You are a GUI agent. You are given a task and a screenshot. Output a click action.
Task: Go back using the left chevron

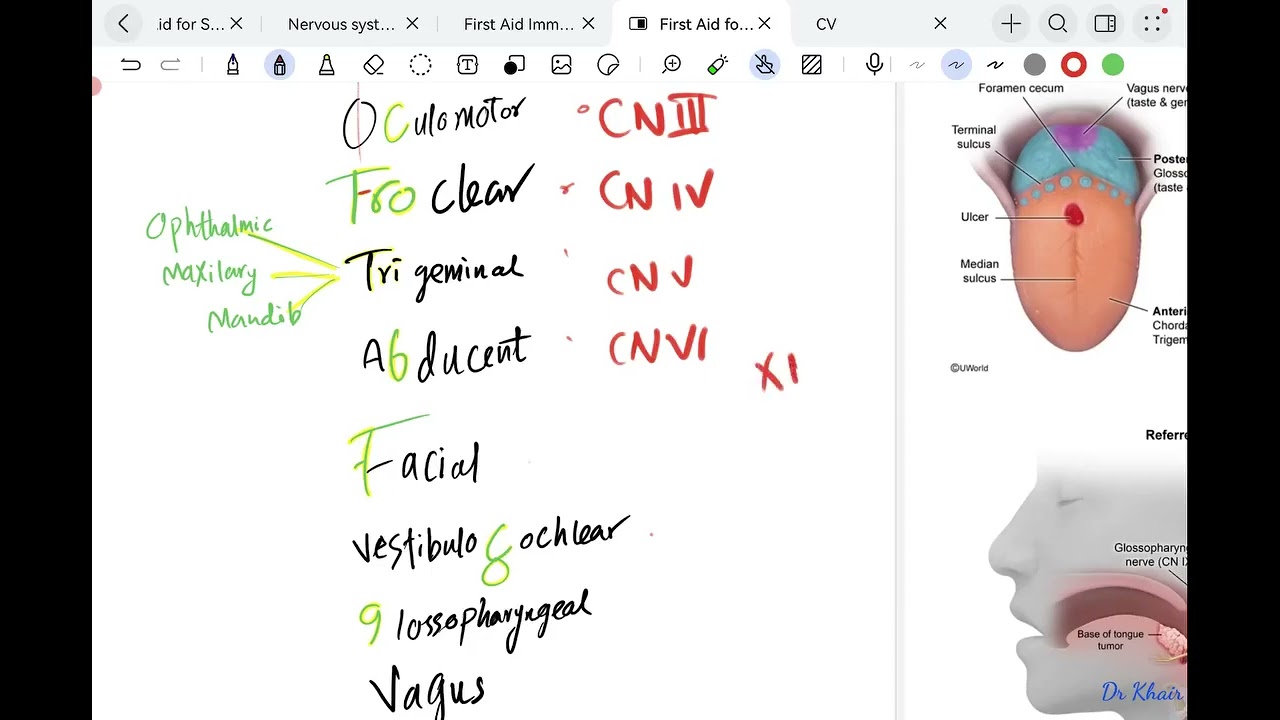click(x=123, y=24)
